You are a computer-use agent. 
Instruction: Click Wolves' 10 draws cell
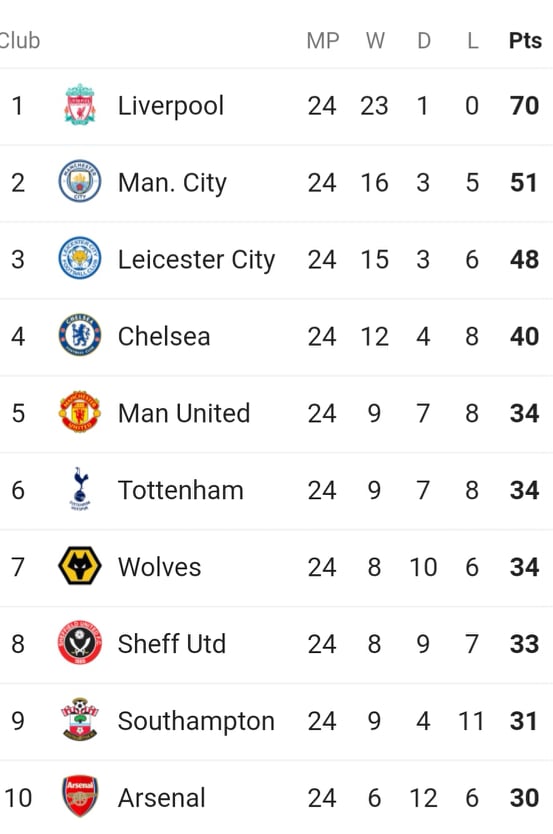pos(423,567)
